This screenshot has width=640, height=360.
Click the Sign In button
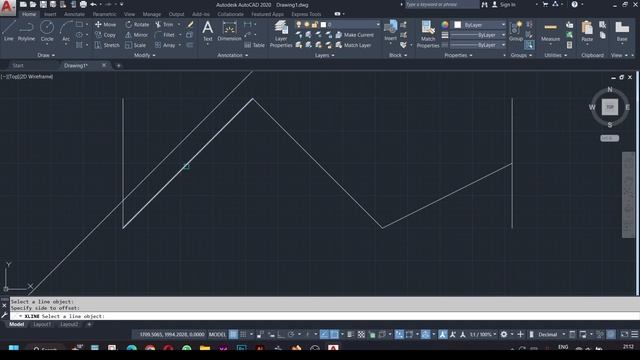click(504, 4)
